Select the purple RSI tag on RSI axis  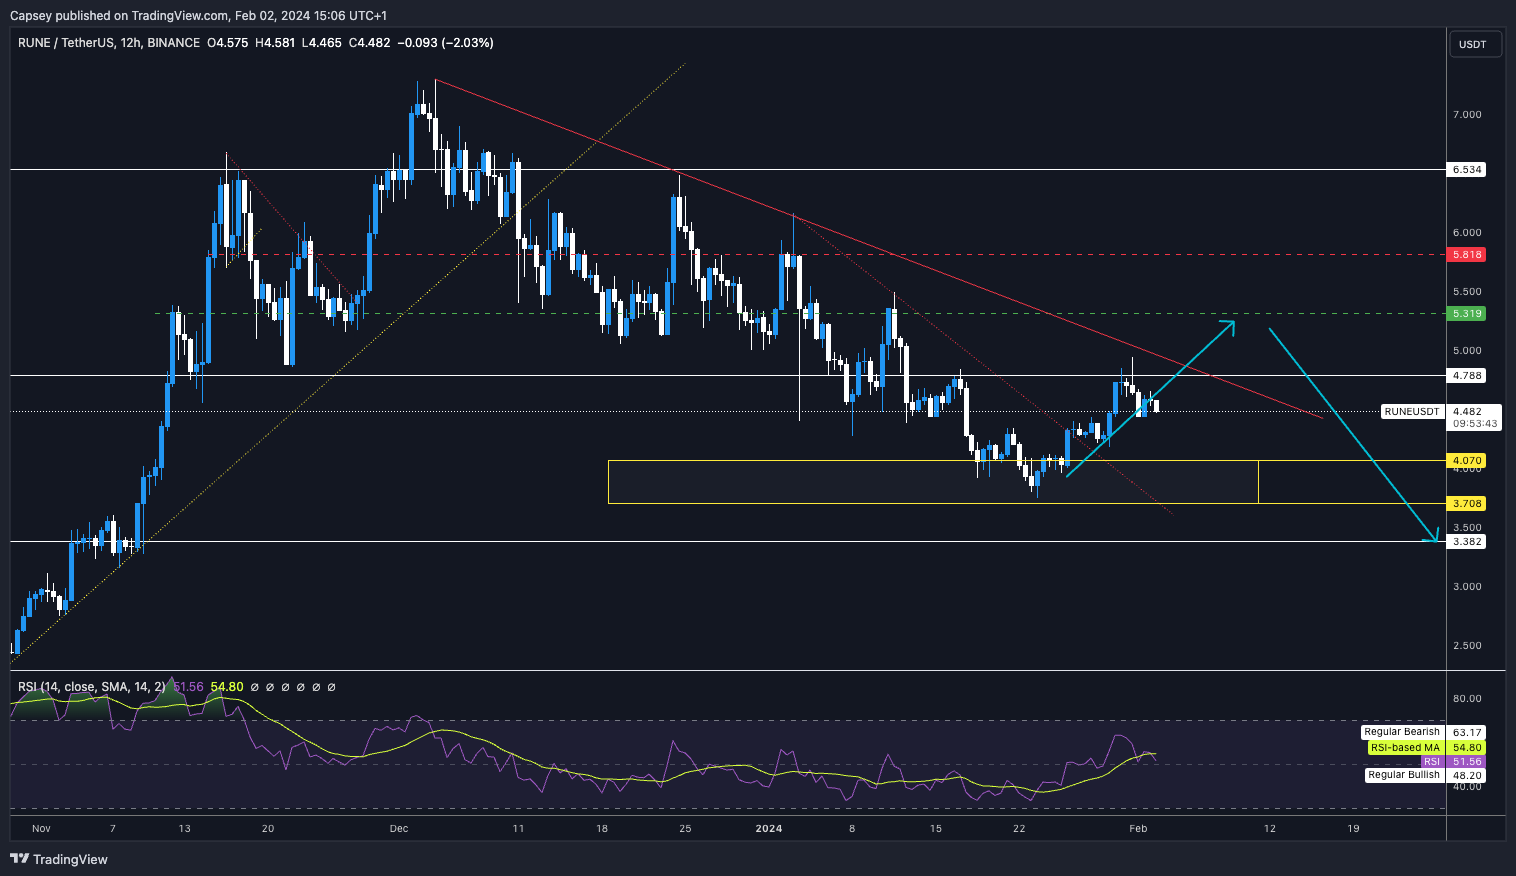1431,761
